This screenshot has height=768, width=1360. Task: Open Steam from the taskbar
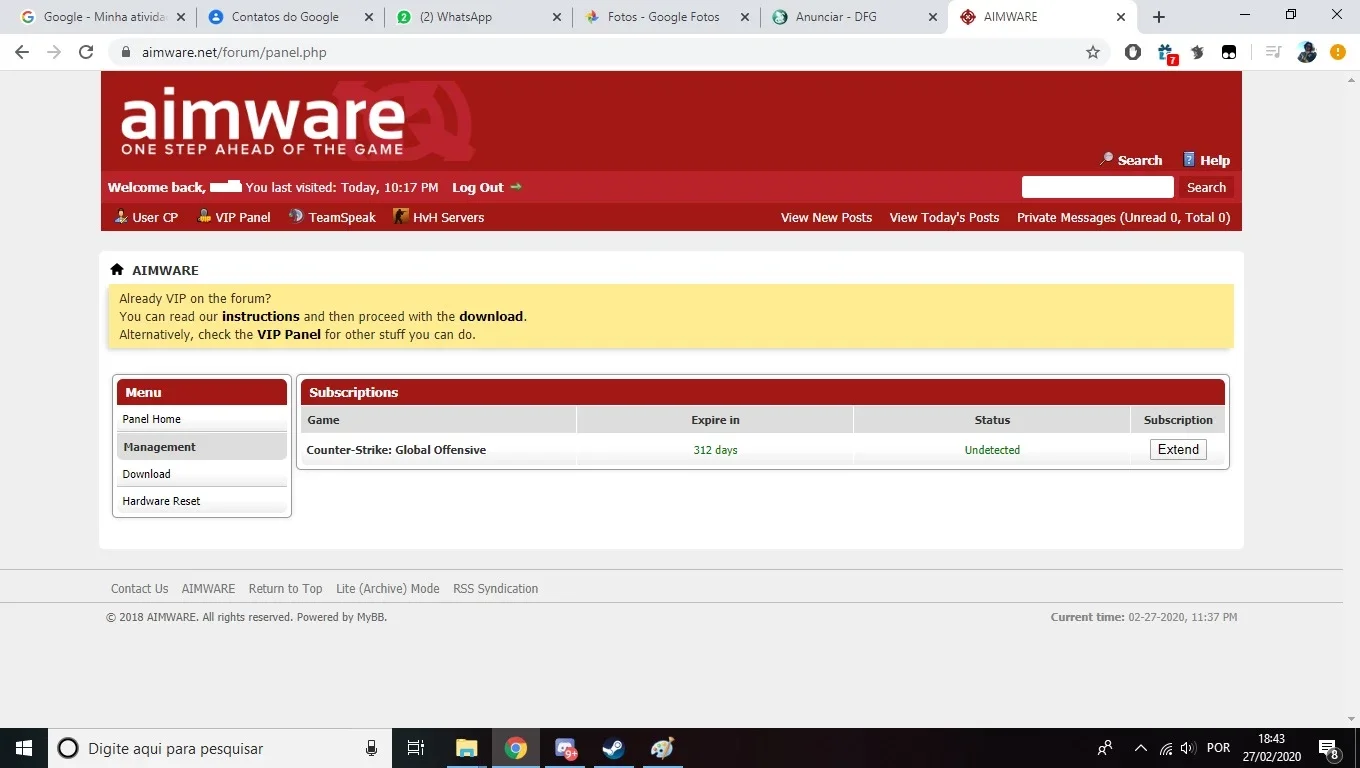click(613, 748)
